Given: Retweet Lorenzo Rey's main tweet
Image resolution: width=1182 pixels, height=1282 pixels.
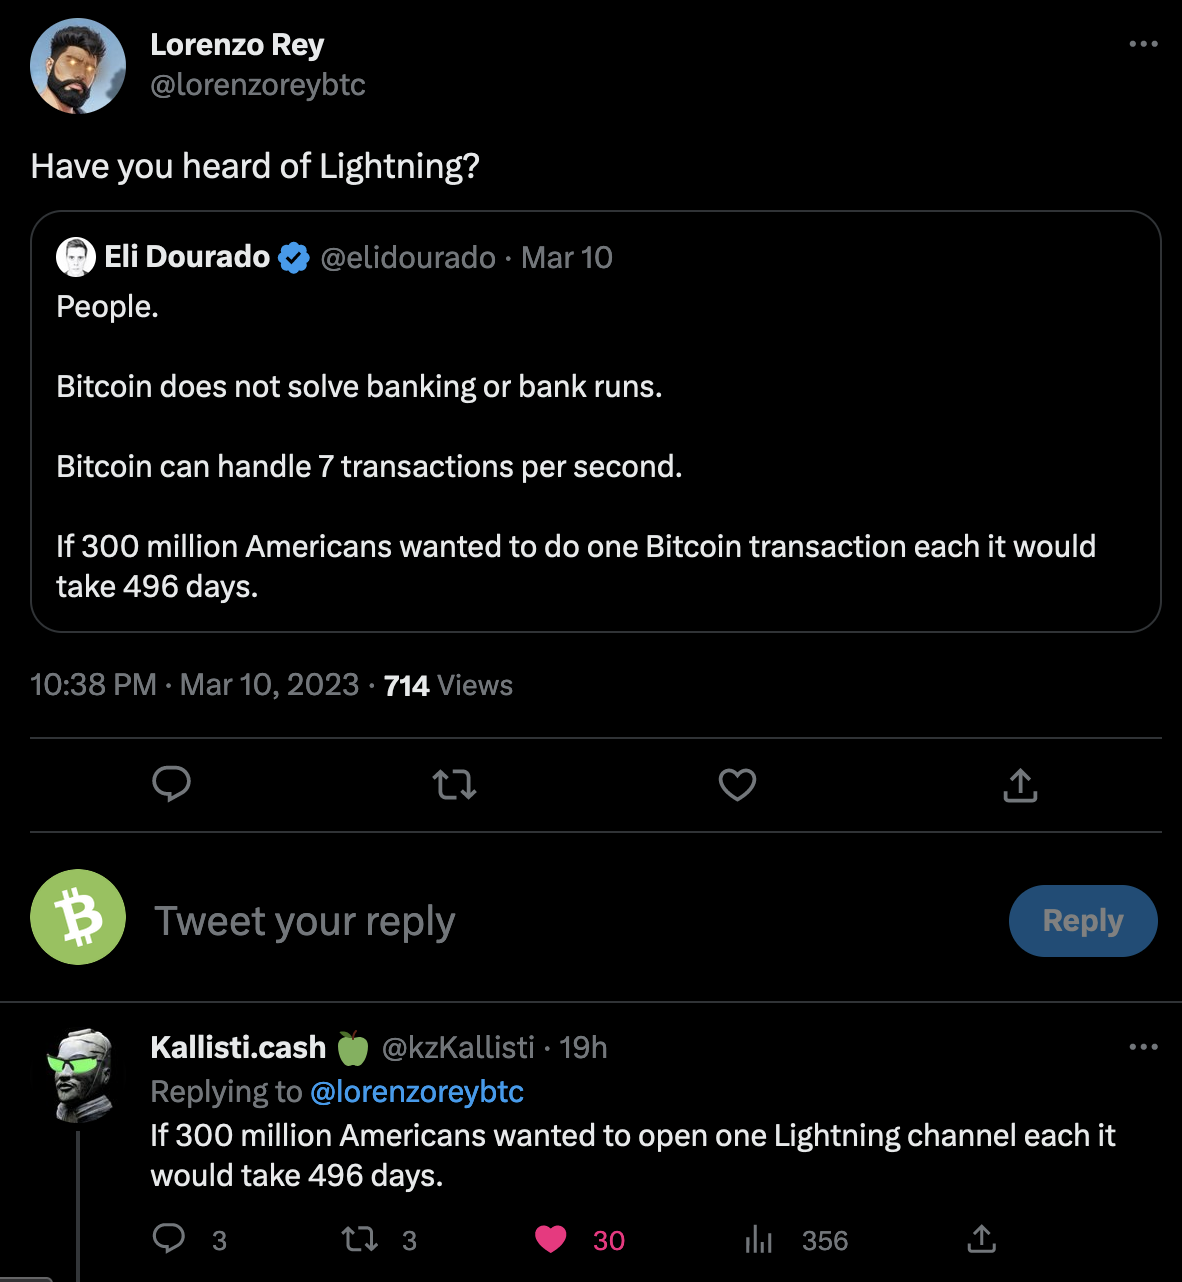Looking at the screenshot, I should (454, 785).
